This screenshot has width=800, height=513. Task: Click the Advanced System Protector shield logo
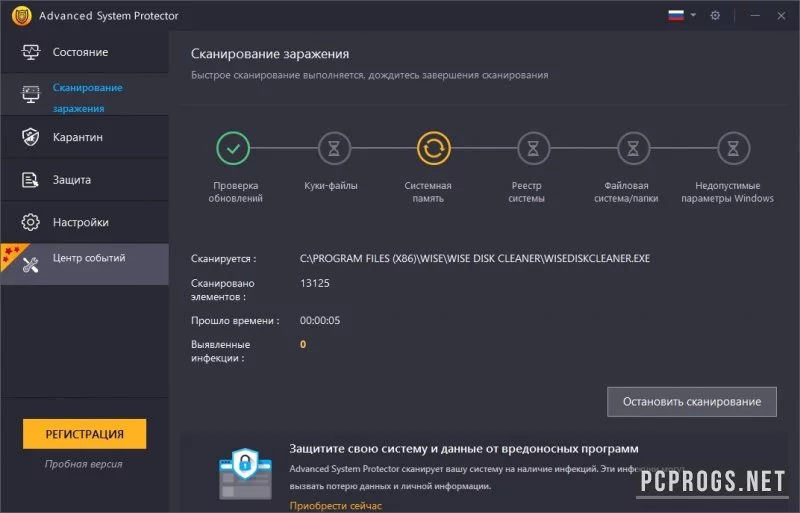coord(21,15)
